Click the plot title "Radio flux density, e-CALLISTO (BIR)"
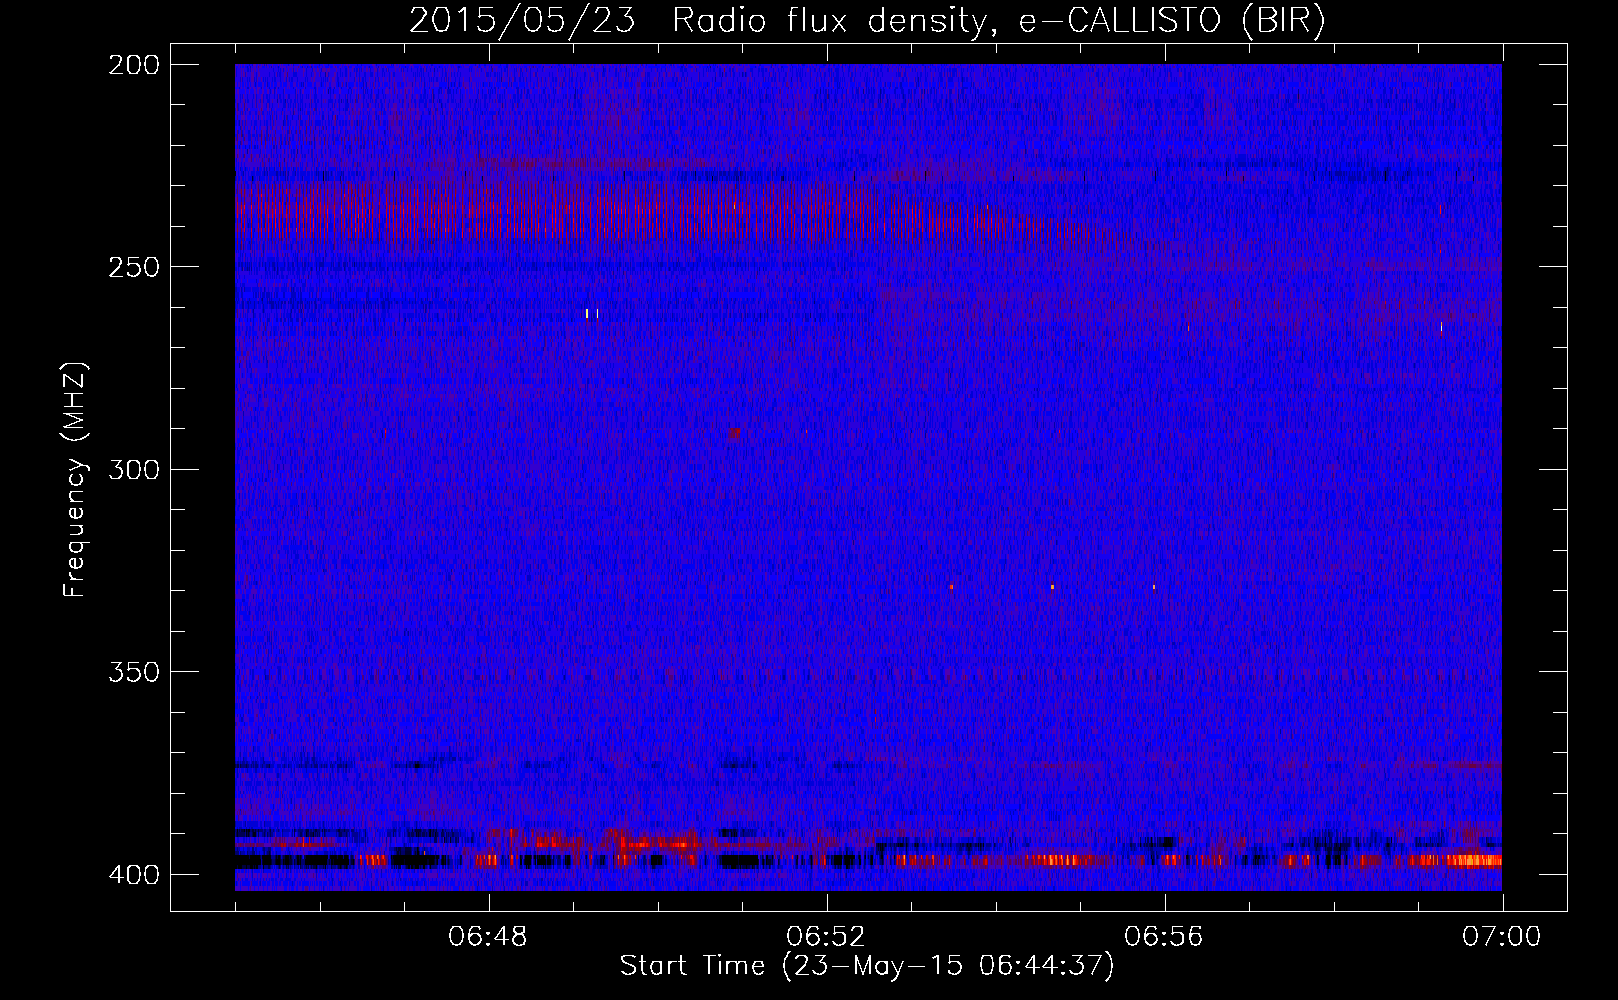 (x=998, y=21)
